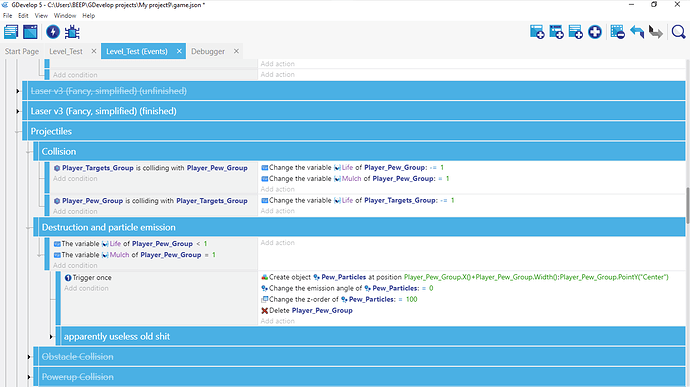This screenshot has height=387, width=690.
Task: Open the search events magnifier icon
Action: (x=678, y=32)
